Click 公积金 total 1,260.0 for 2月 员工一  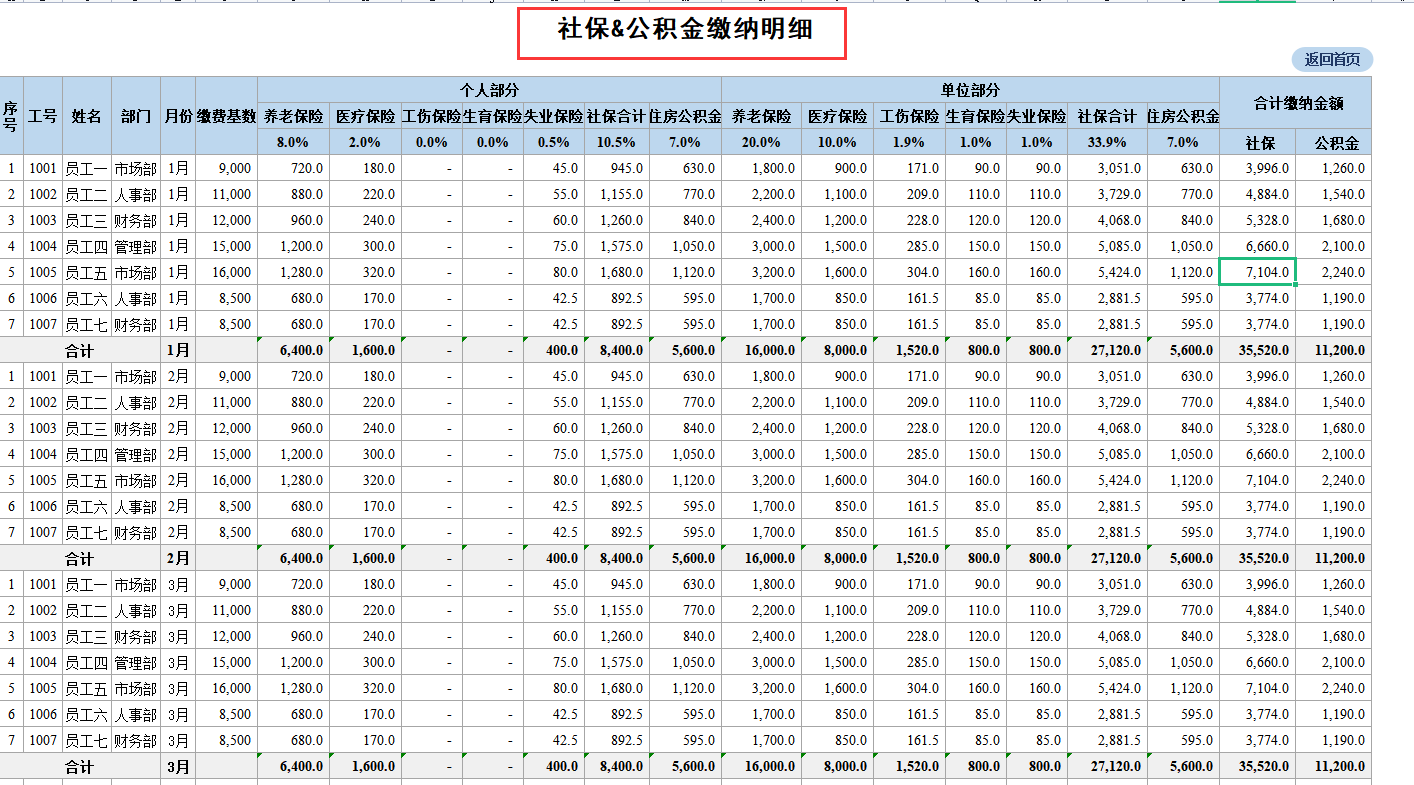[1333, 376]
